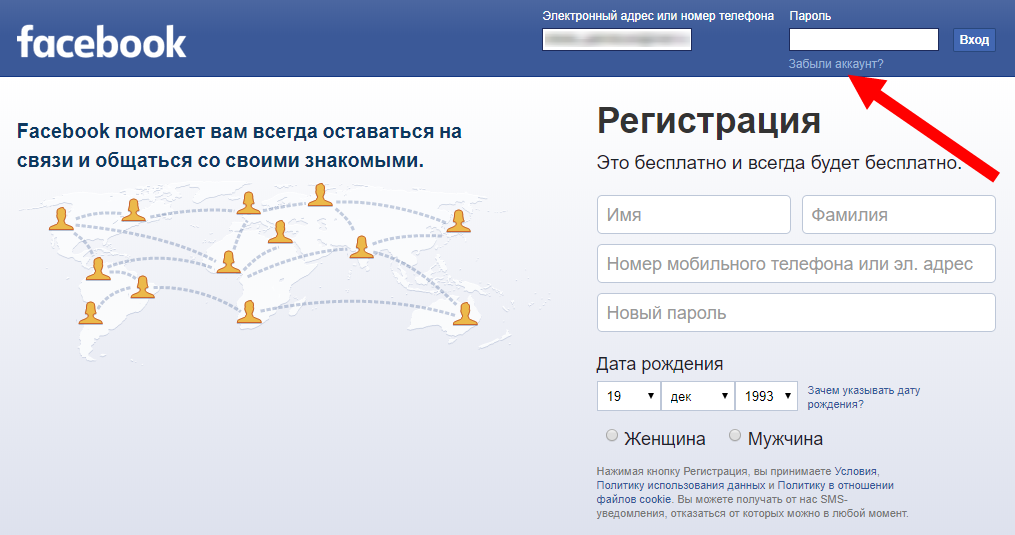Open the birth month dropdown showing дек
The image size is (1015, 535).
coord(698,396)
